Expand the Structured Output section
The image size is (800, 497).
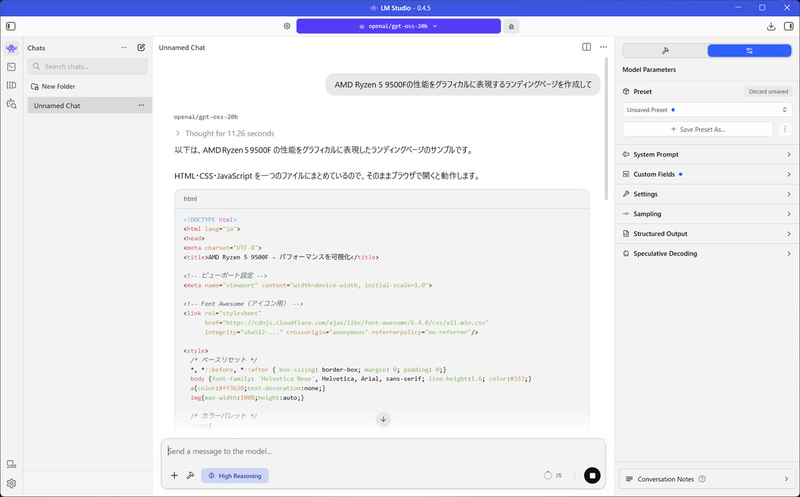coord(707,234)
